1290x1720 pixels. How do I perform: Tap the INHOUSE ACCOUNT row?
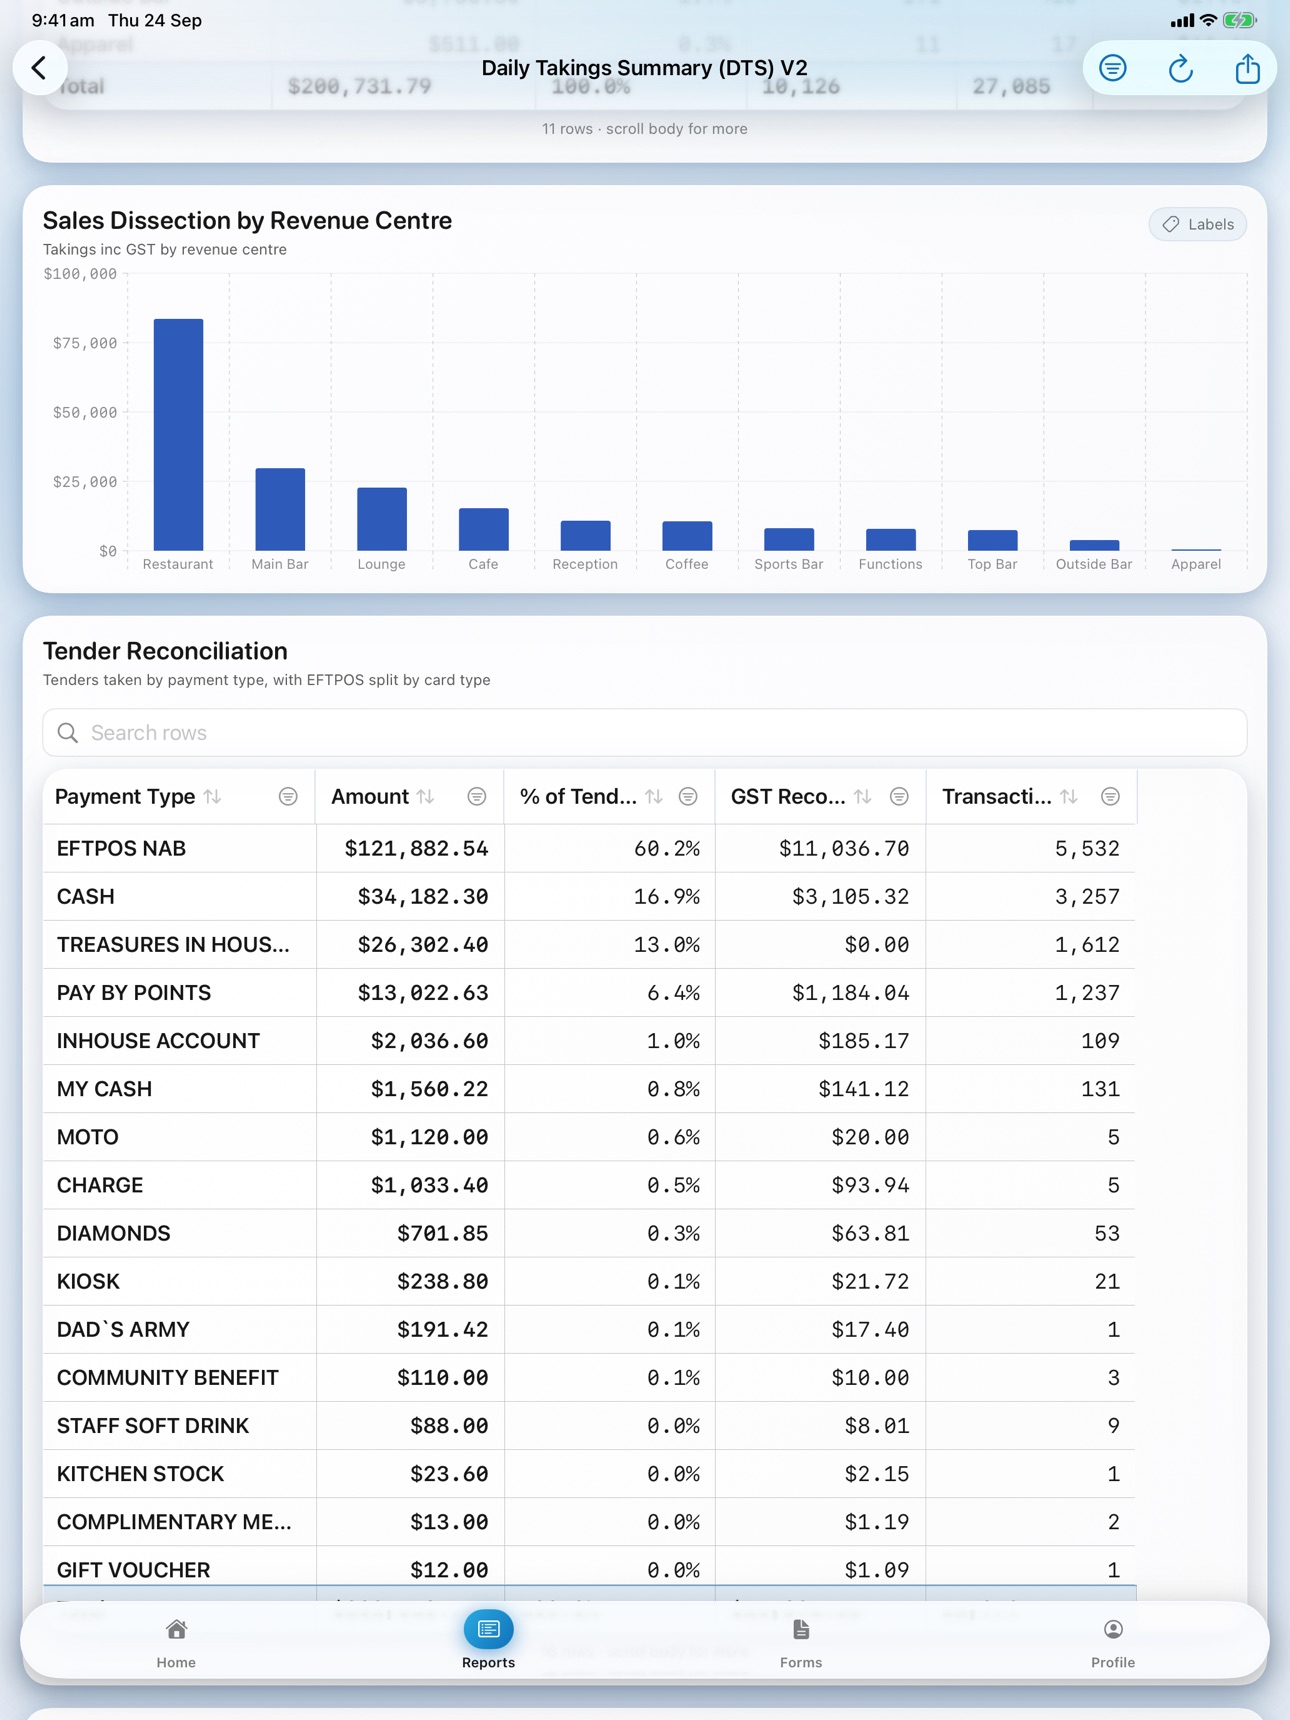coord(589,1041)
